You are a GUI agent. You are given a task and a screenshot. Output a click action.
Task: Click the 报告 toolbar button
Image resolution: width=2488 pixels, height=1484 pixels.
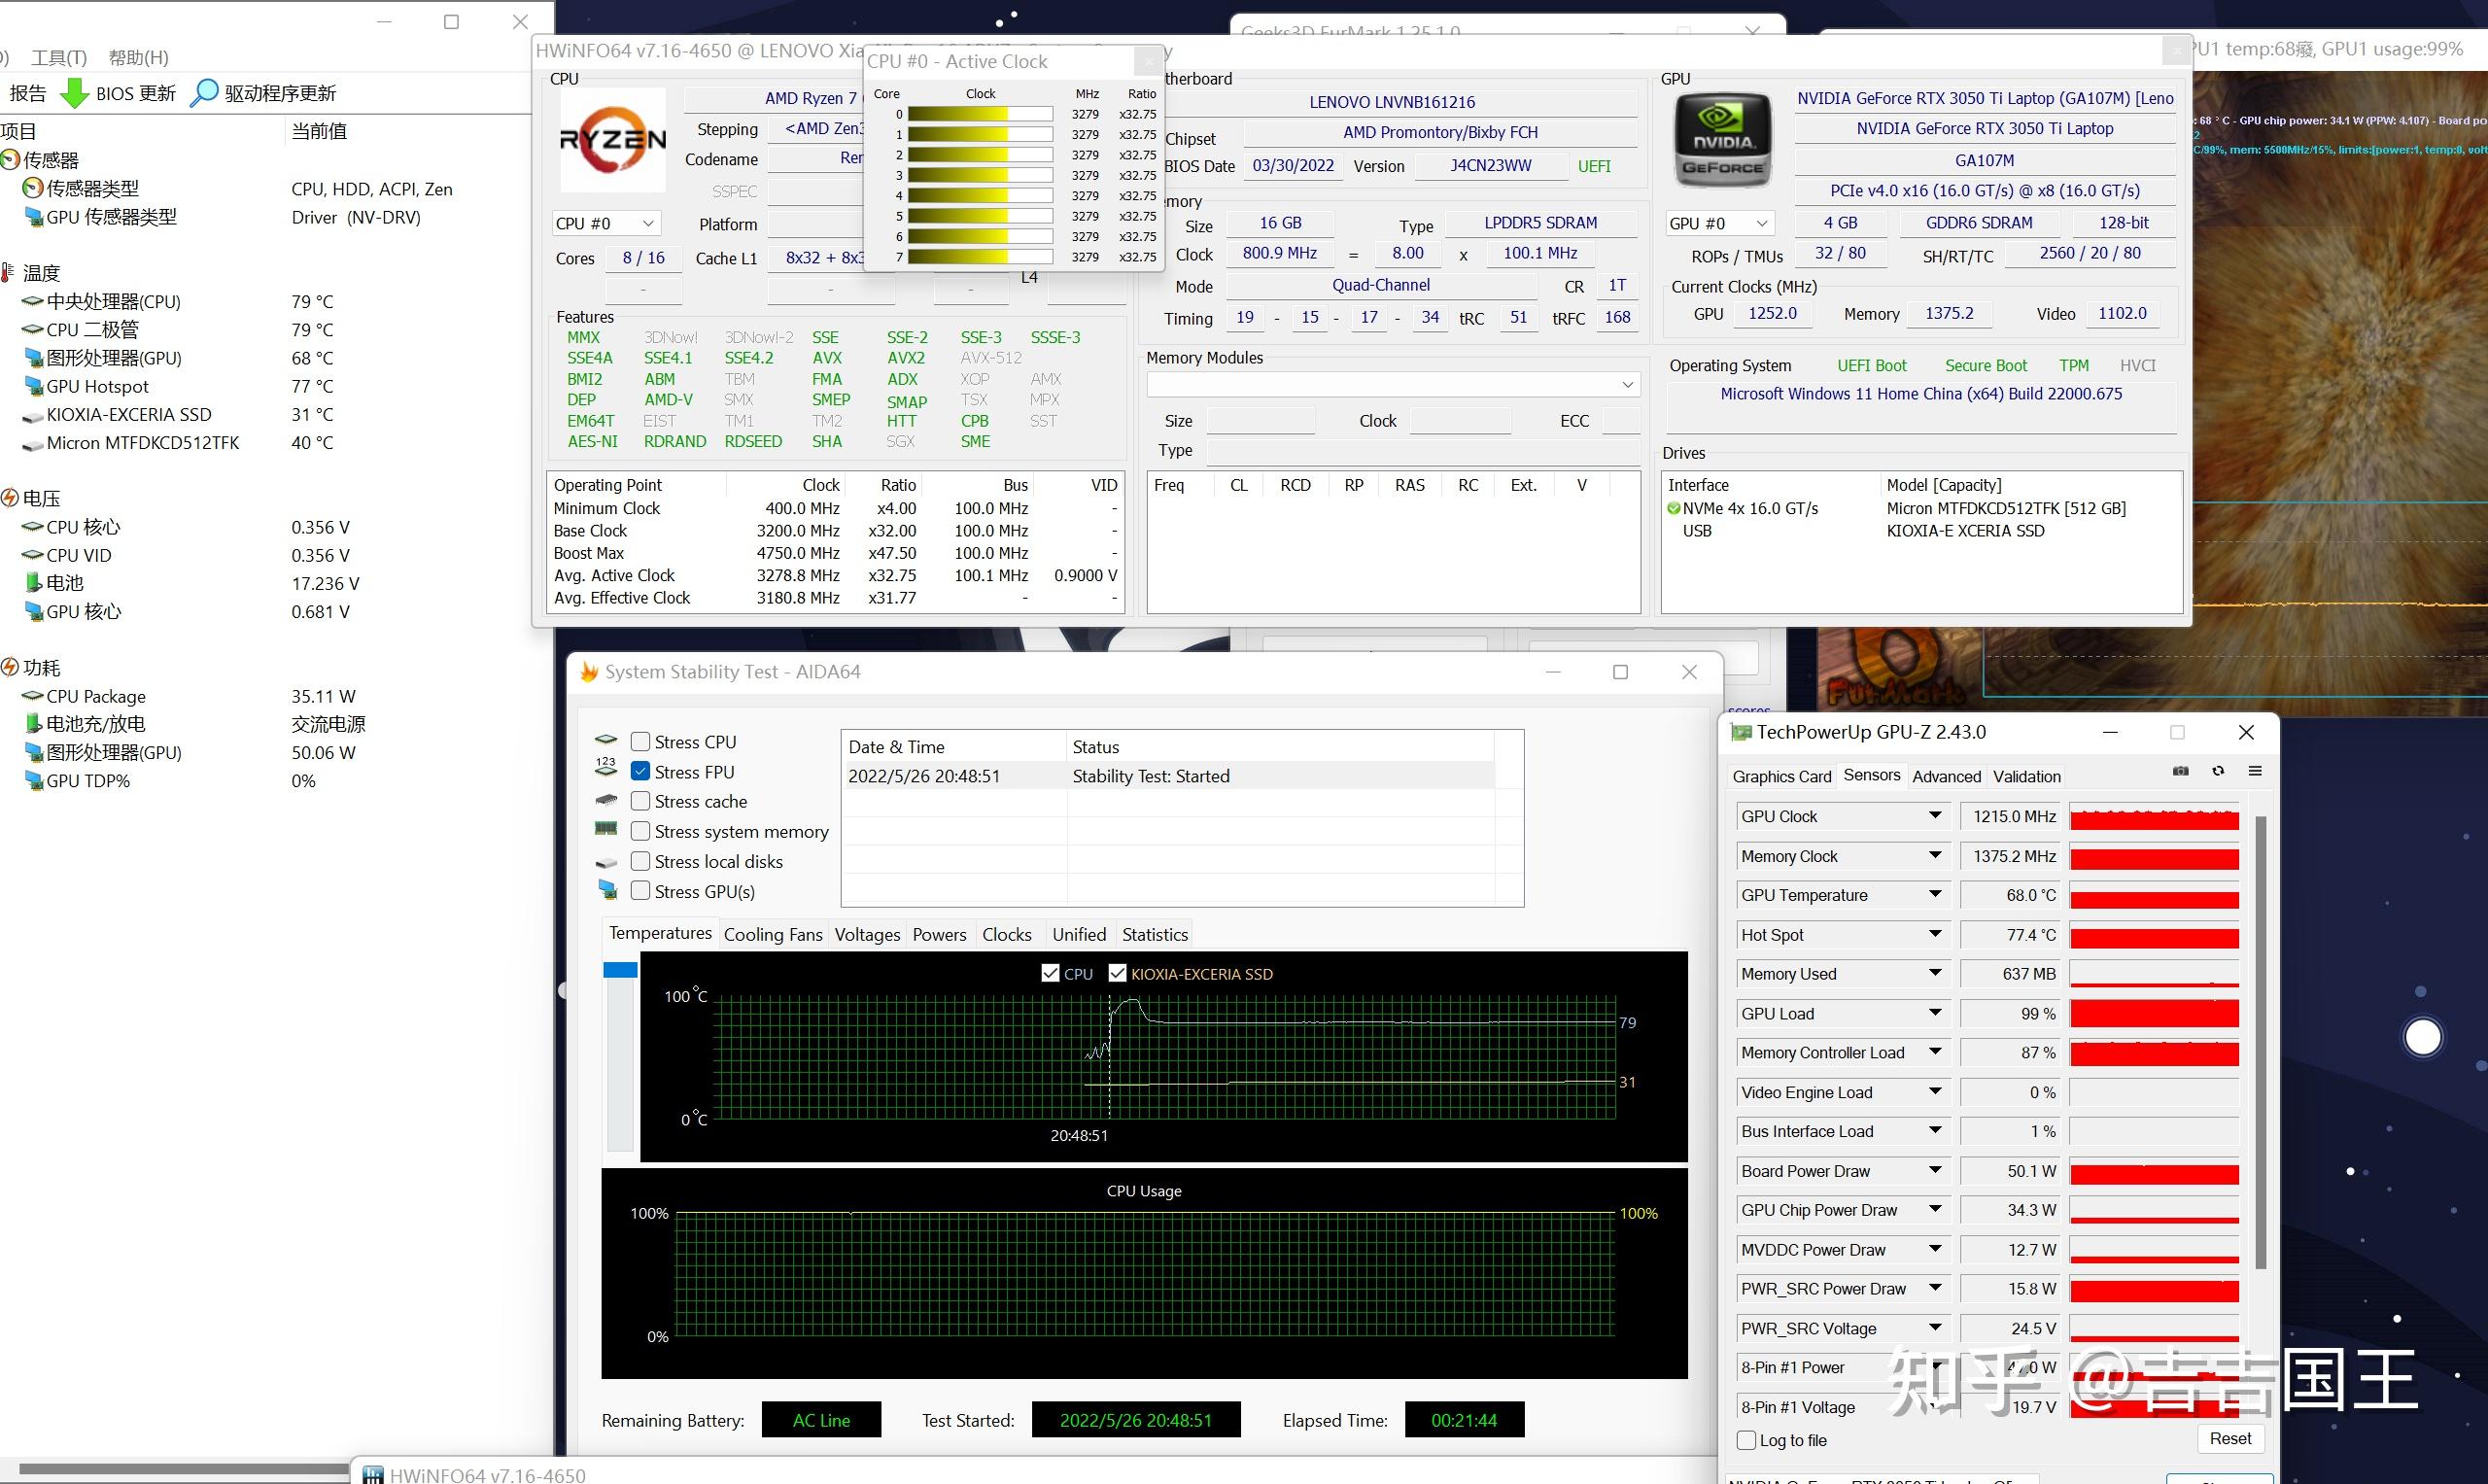click(28, 93)
